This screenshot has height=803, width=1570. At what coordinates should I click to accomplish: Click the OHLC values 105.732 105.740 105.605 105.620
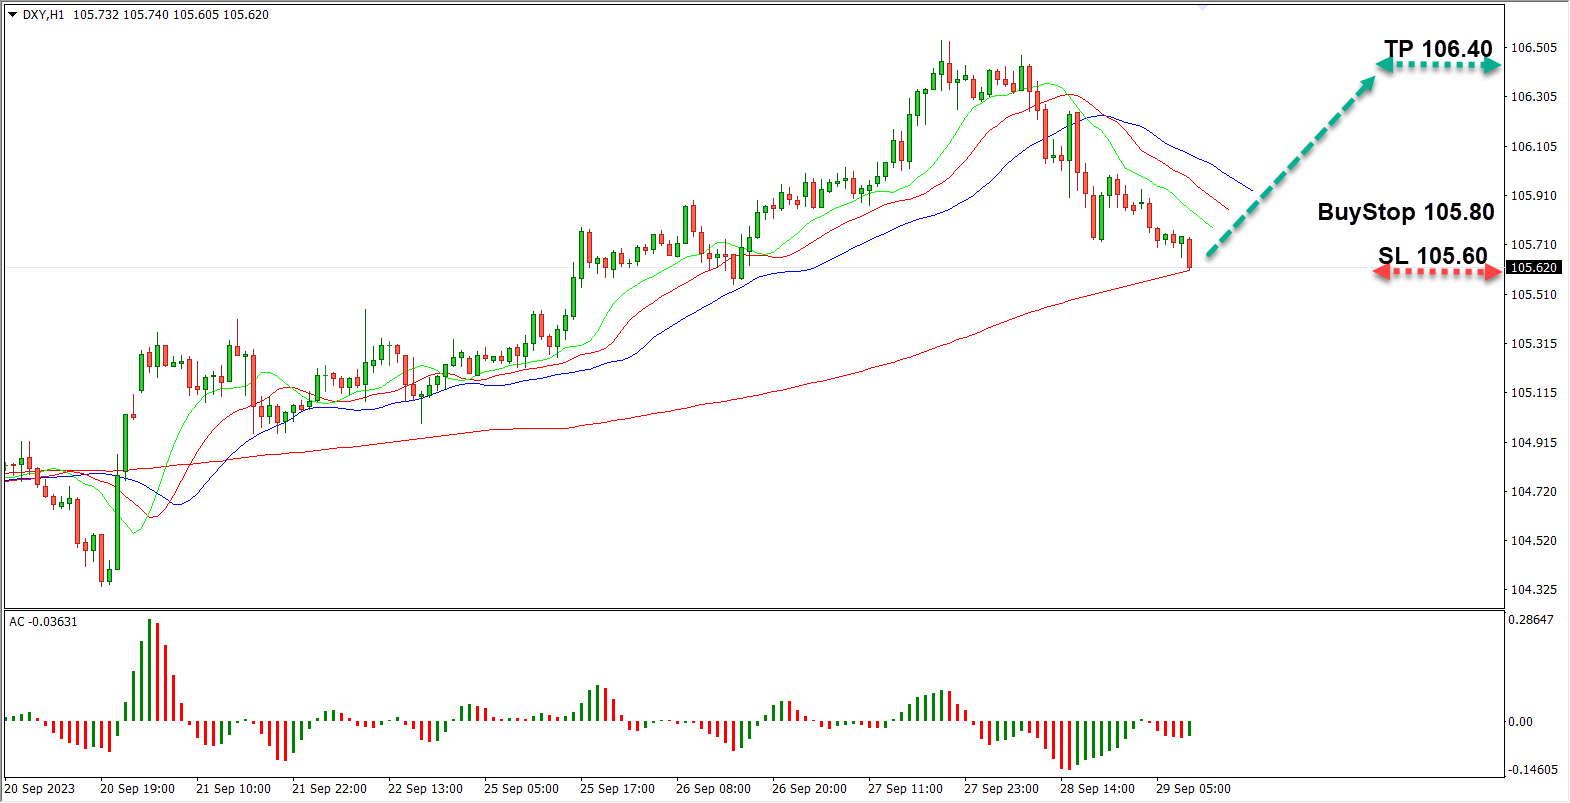point(171,15)
